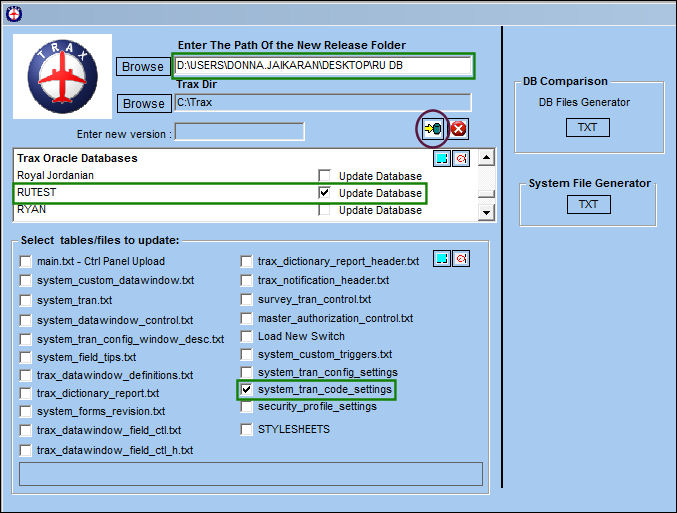Browse for the new release folder
The height and width of the screenshot is (513, 677).
pyautogui.click(x=143, y=67)
